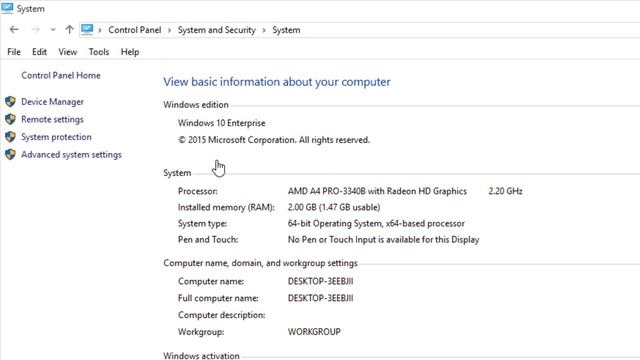Open the Tools menu

point(99,52)
